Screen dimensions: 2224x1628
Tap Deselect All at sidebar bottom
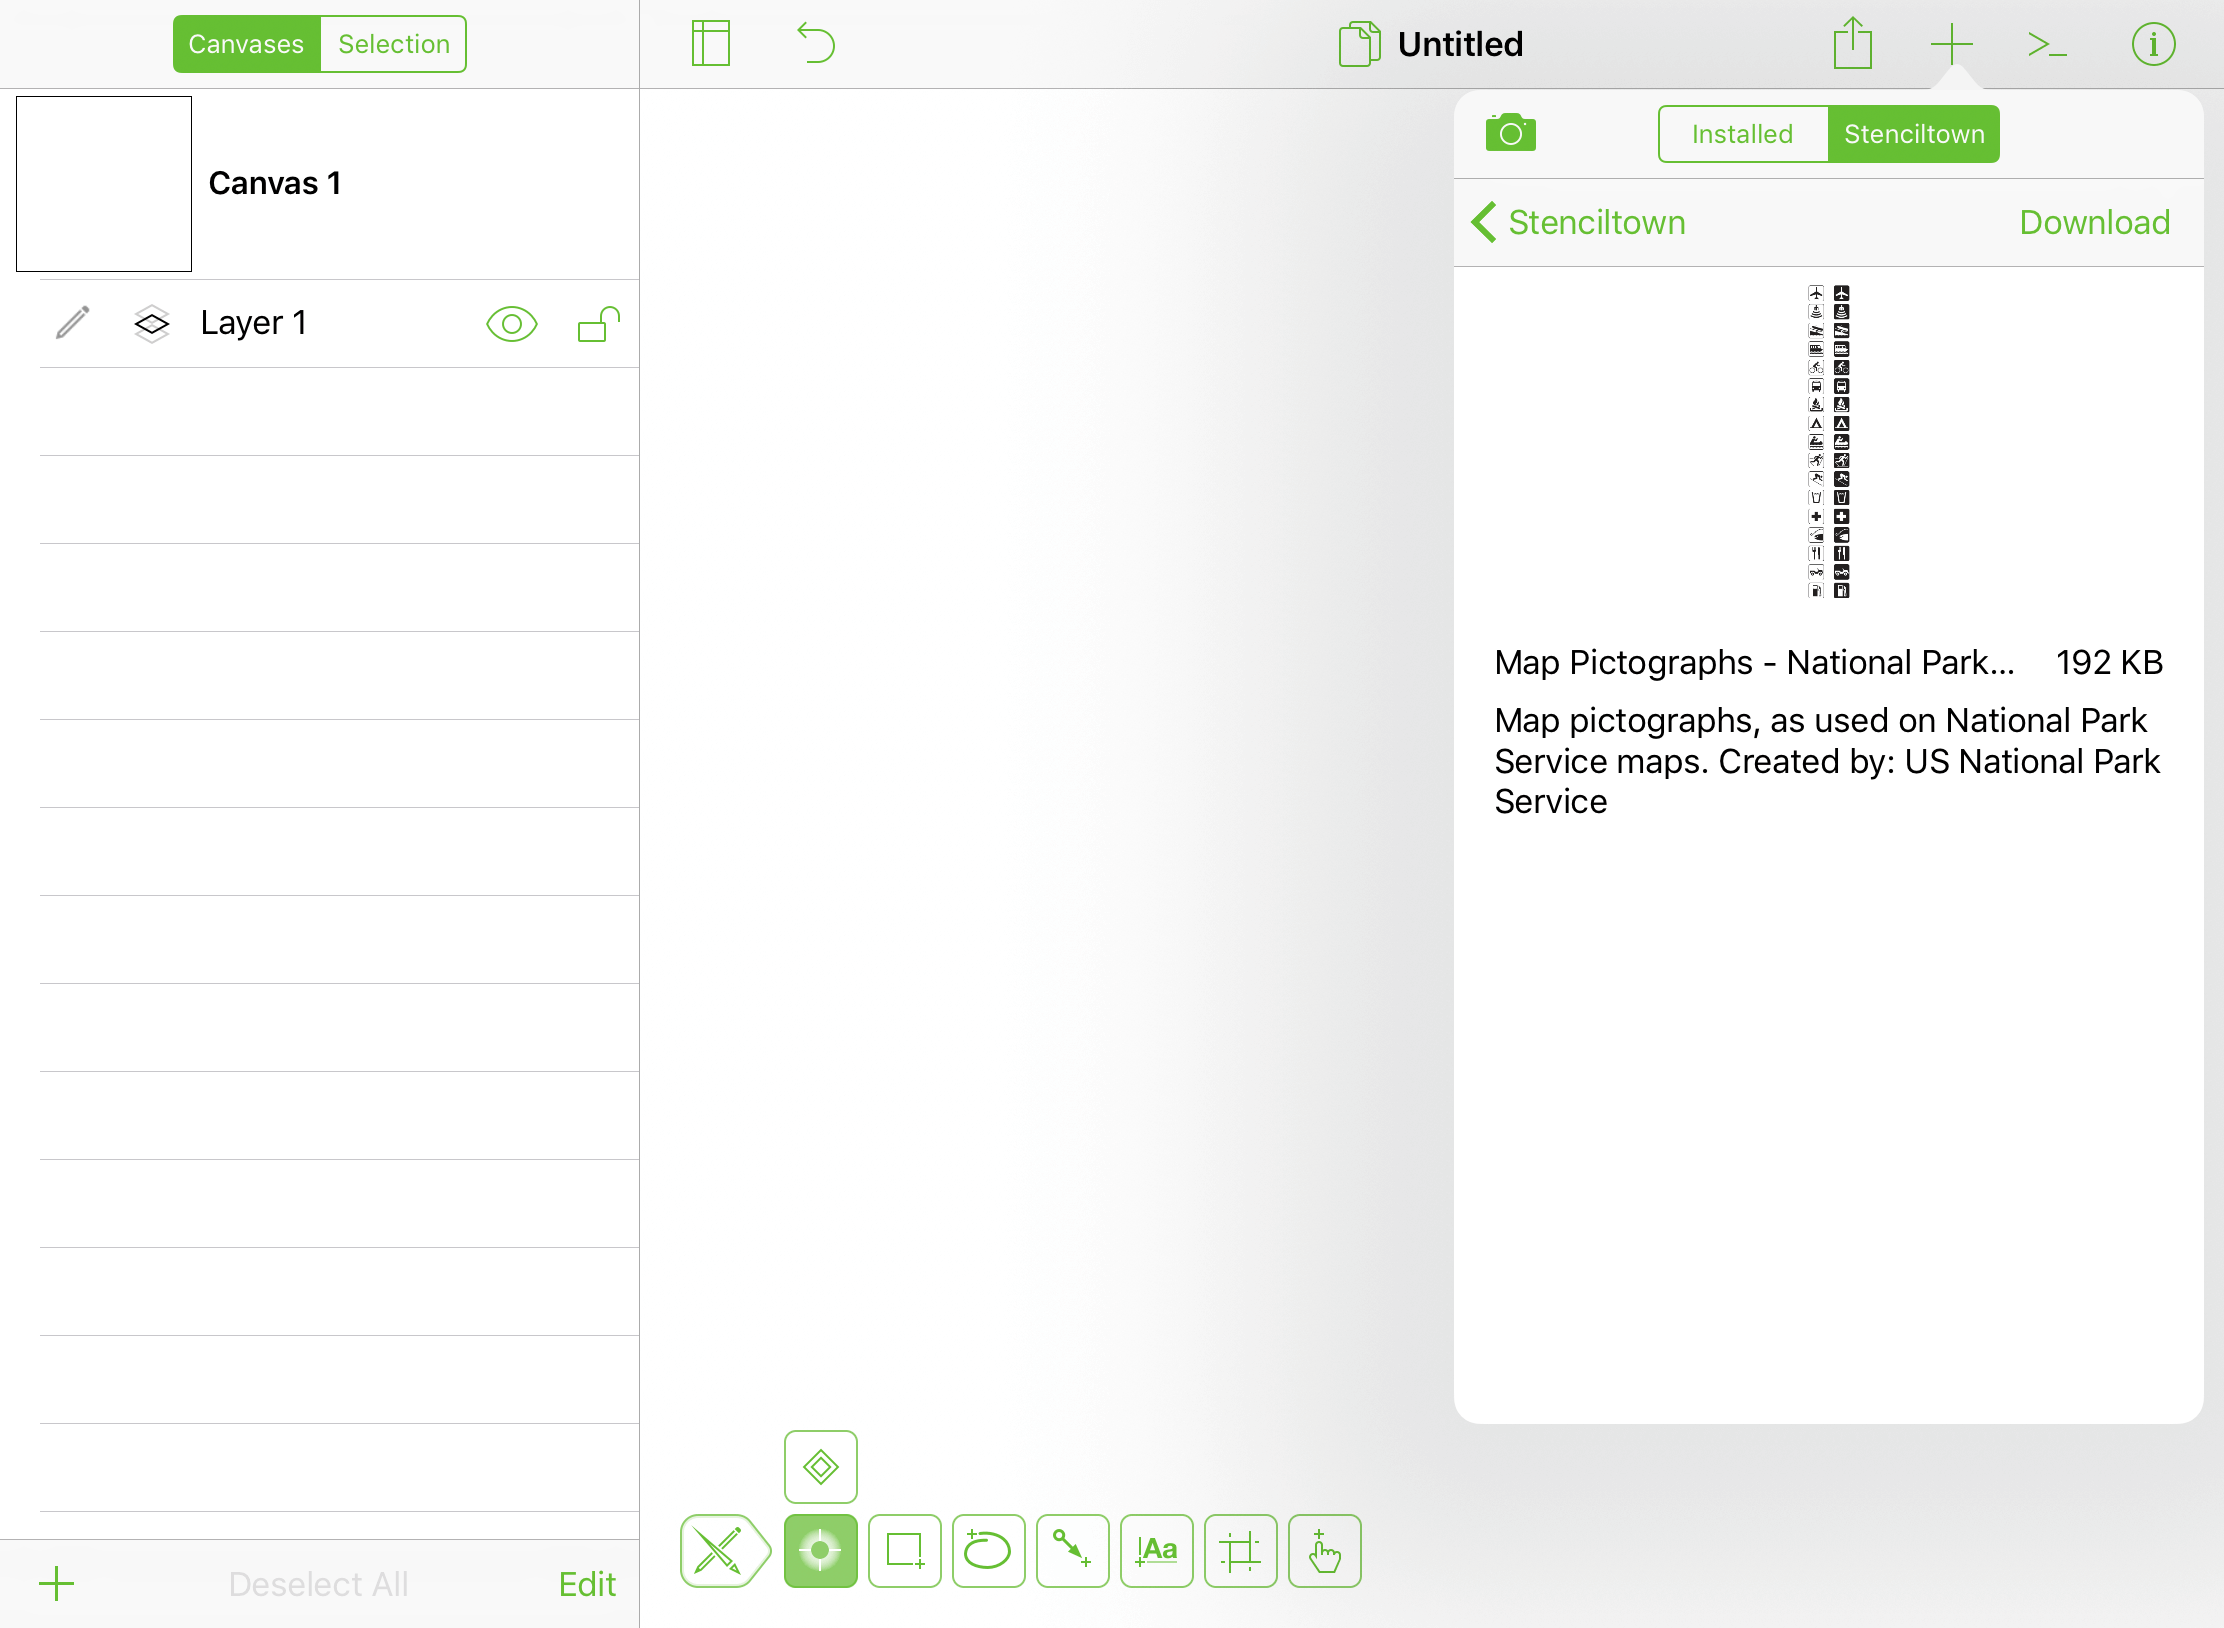[318, 1583]
